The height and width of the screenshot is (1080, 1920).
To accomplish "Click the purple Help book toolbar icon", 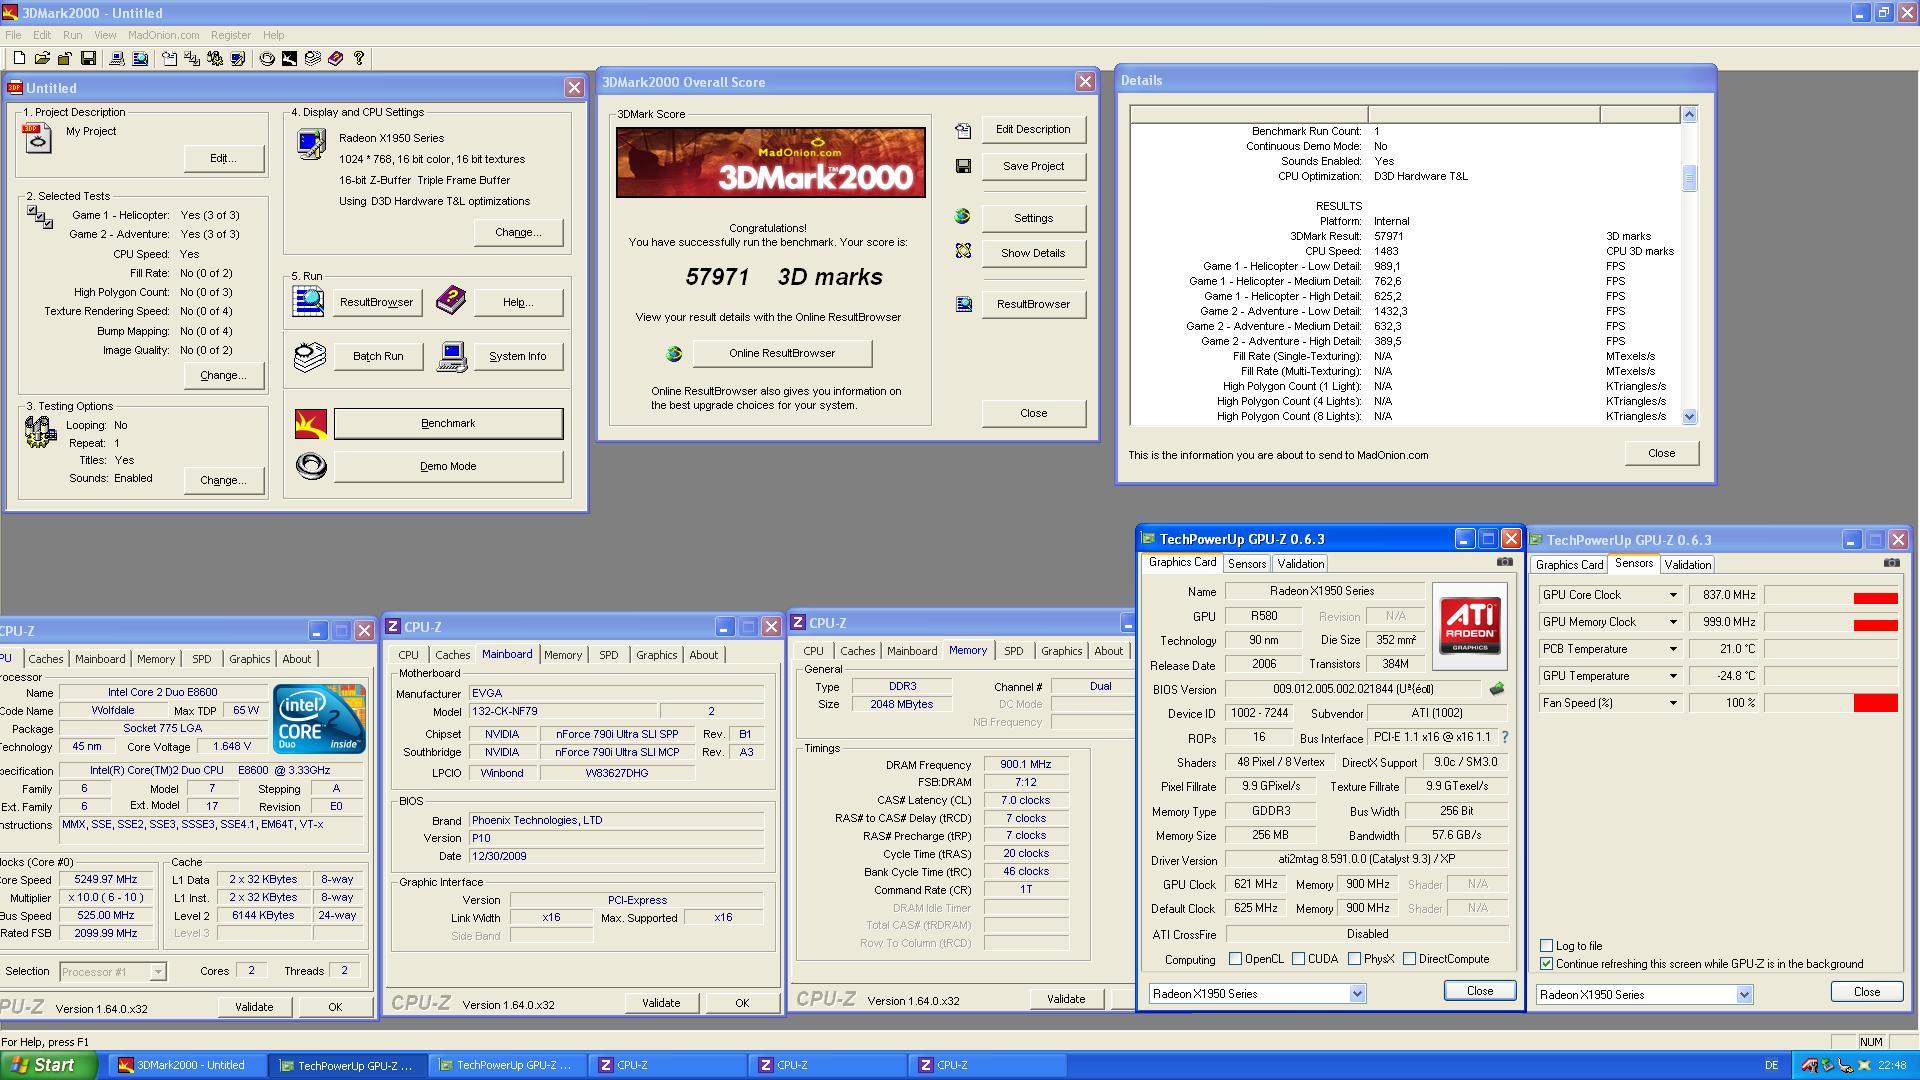I will tap(336, 59).
